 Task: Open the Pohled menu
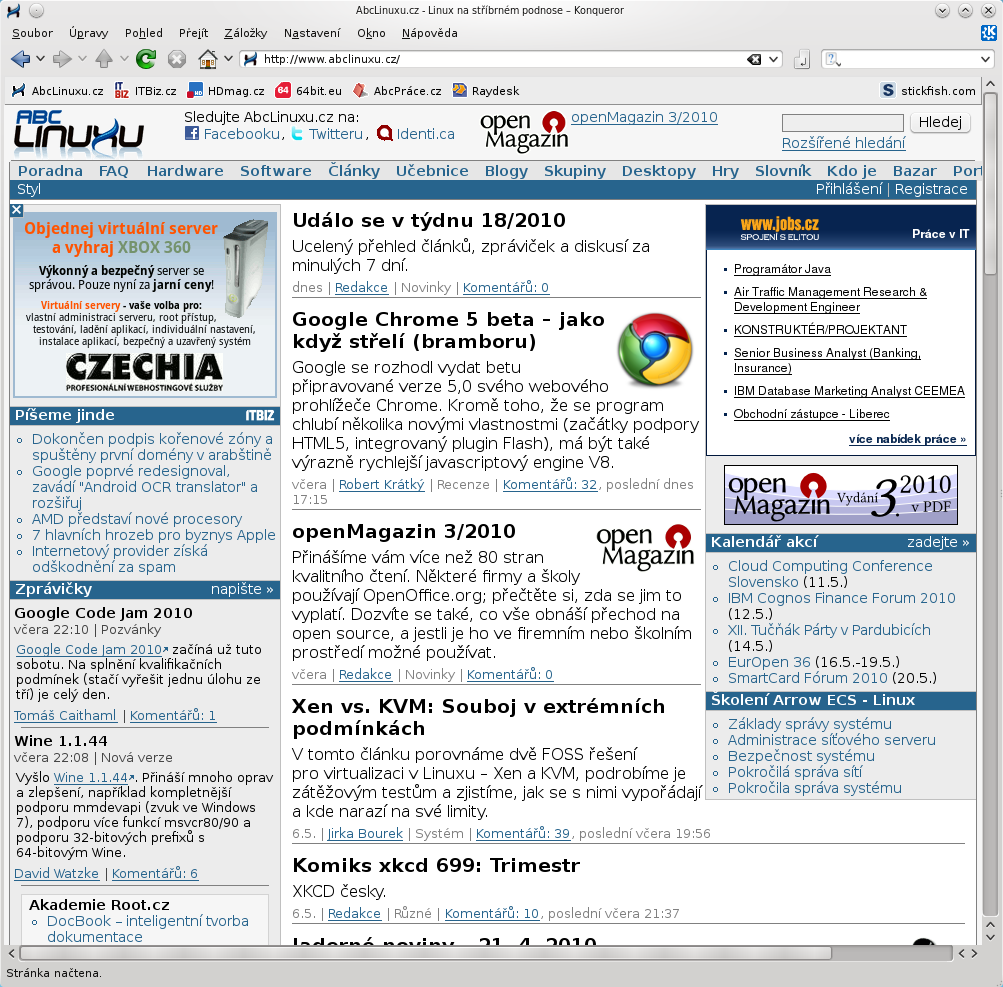[143, 33]
